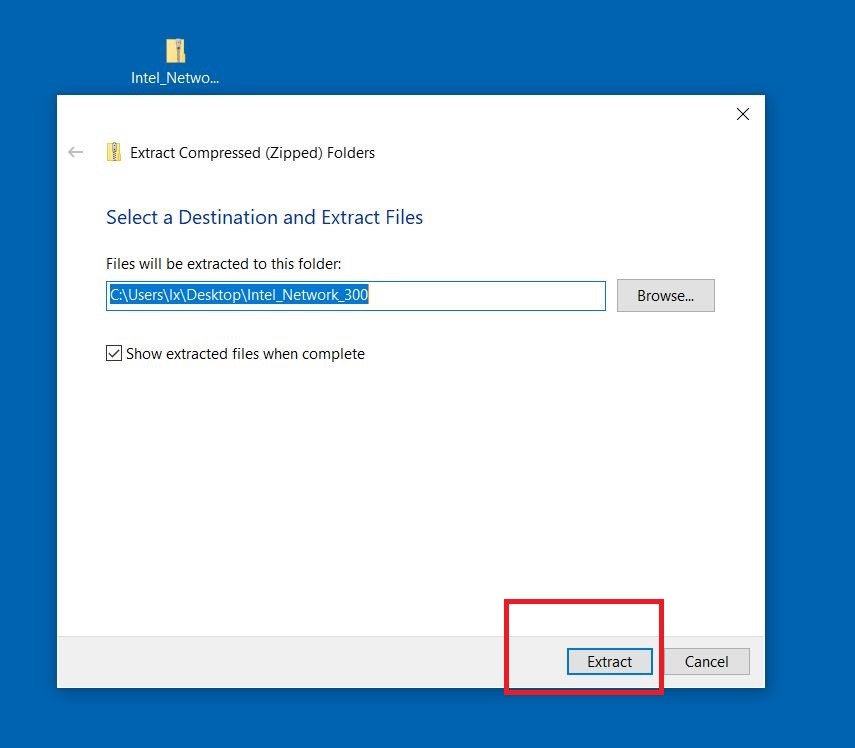Image resolution: width=855 pixels, height=748 pixels.
Task: Click the 'Show extracted files when complete' label
Action: [x=245, y=354]
